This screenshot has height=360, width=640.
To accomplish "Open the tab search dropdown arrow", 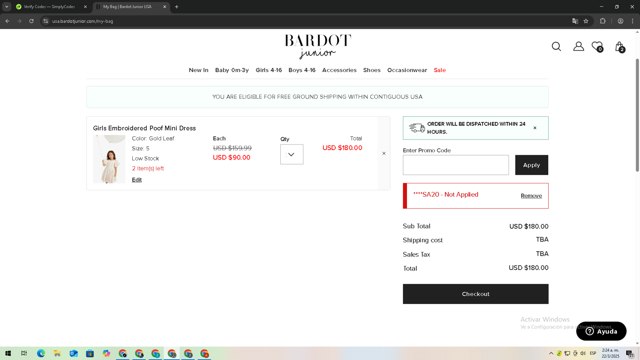I will coord(7,7).
